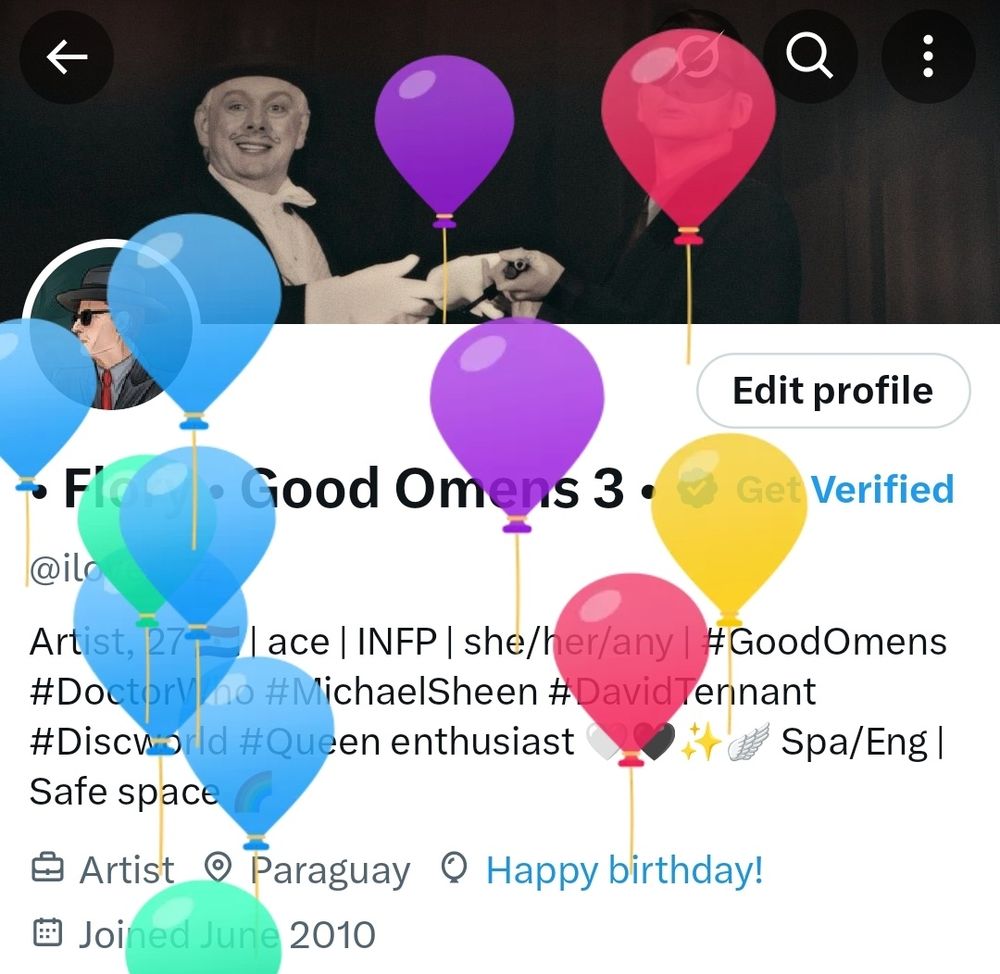The image size is (1000, 974).
Task: Tap the briefcase Artist icon
Action: coord(48,868)
